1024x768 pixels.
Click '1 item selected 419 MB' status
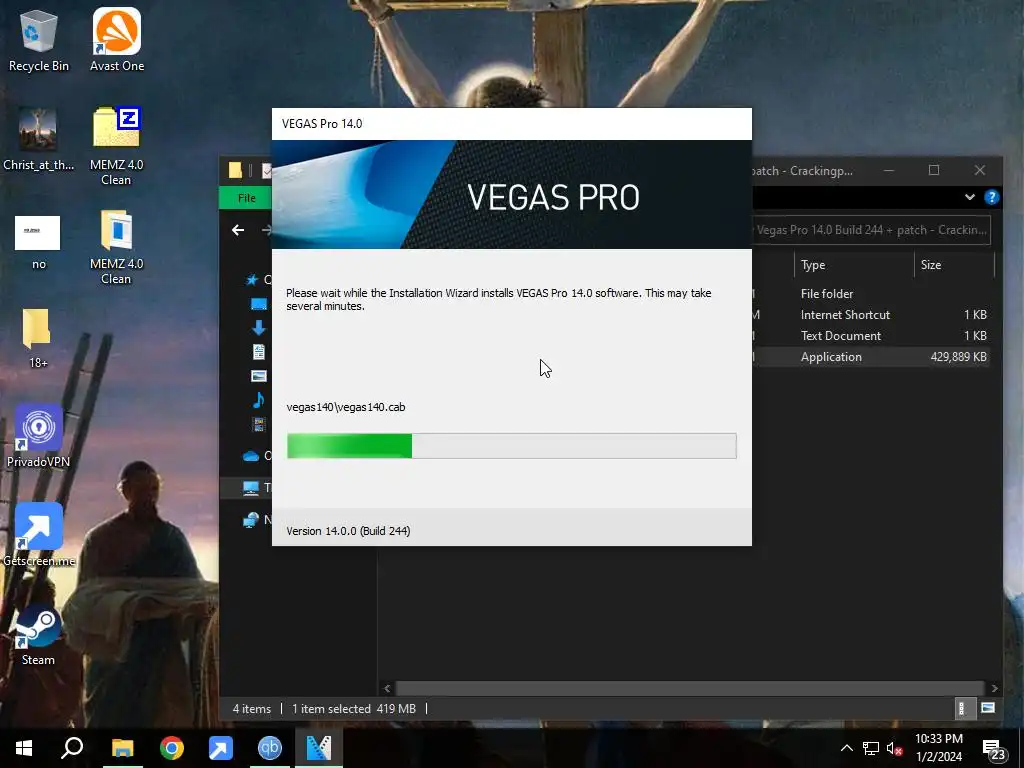point(353,709)
